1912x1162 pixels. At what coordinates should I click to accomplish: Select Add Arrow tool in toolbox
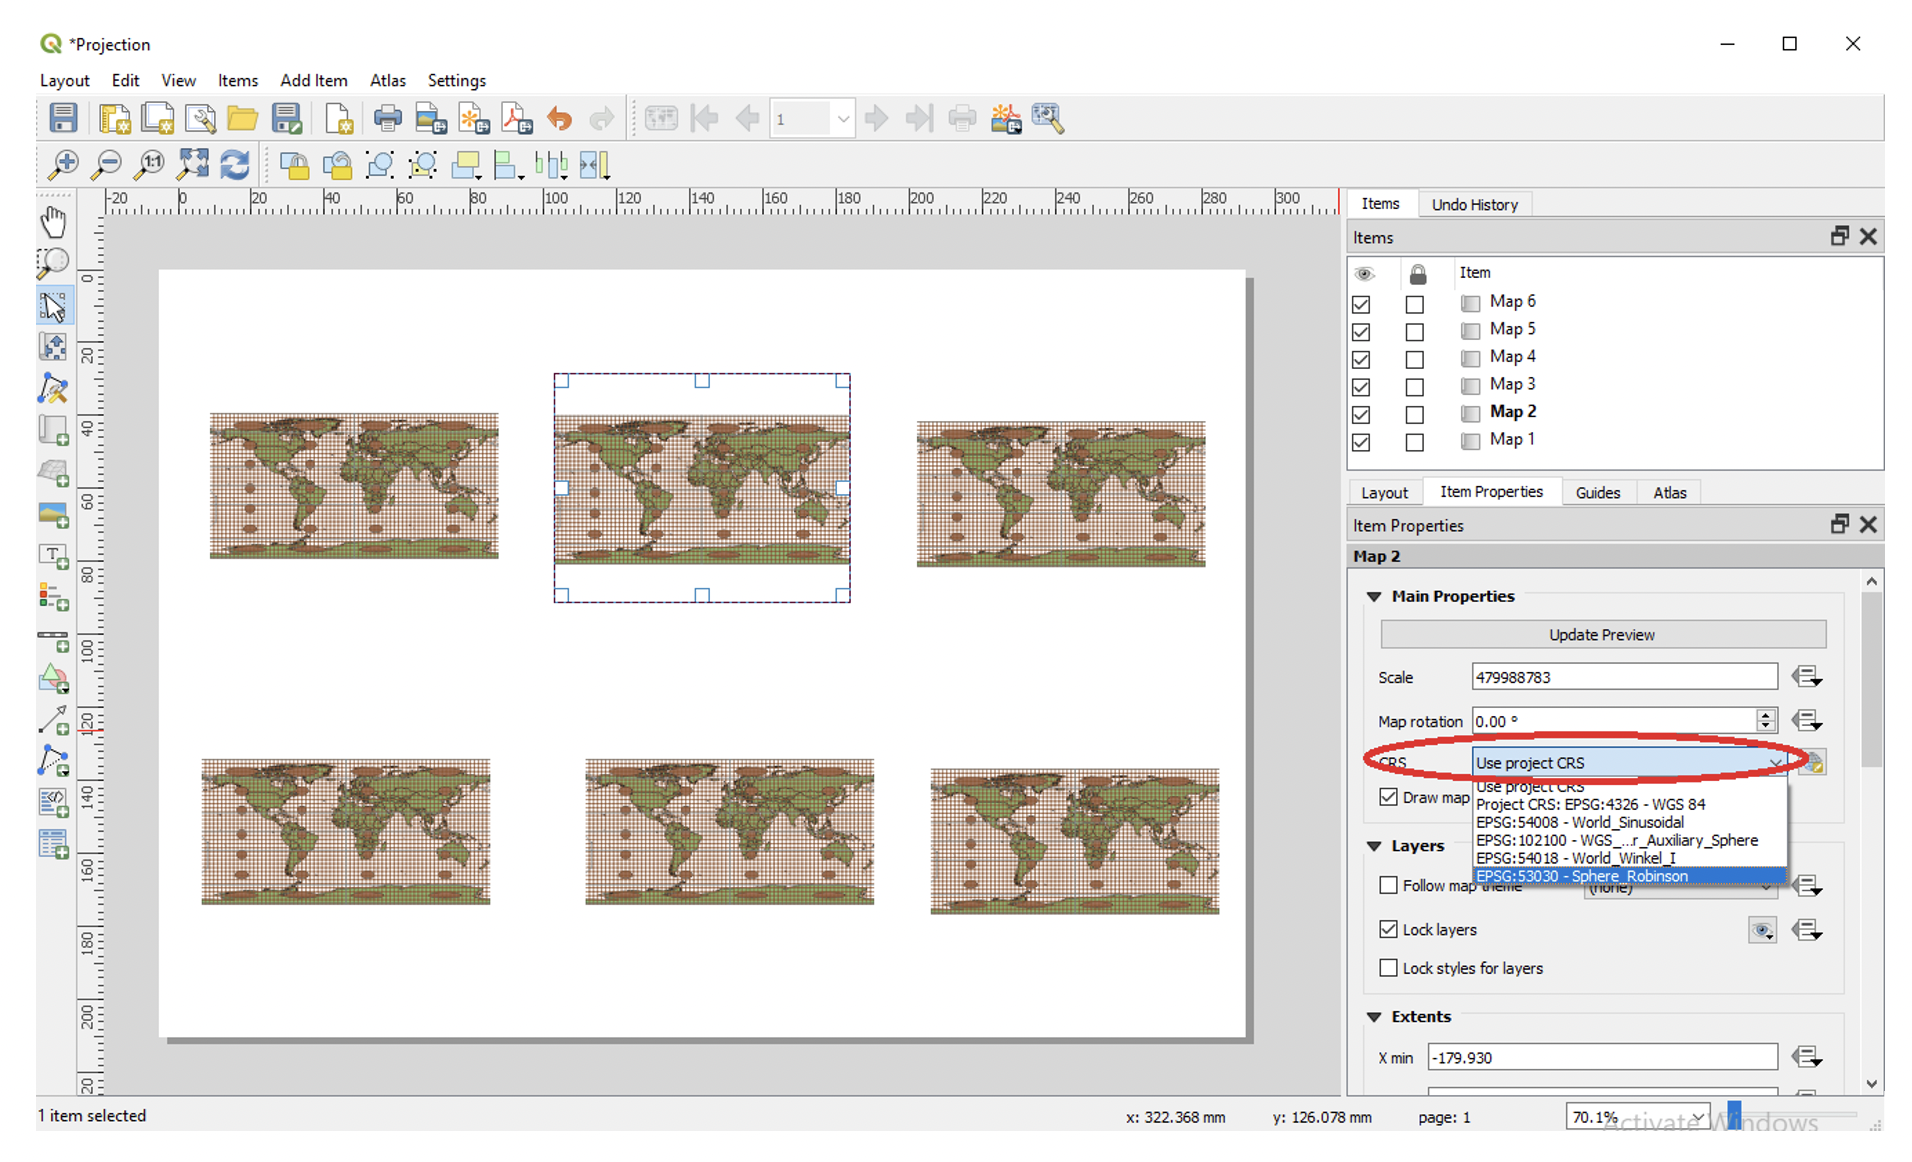(x=53, y=719)
